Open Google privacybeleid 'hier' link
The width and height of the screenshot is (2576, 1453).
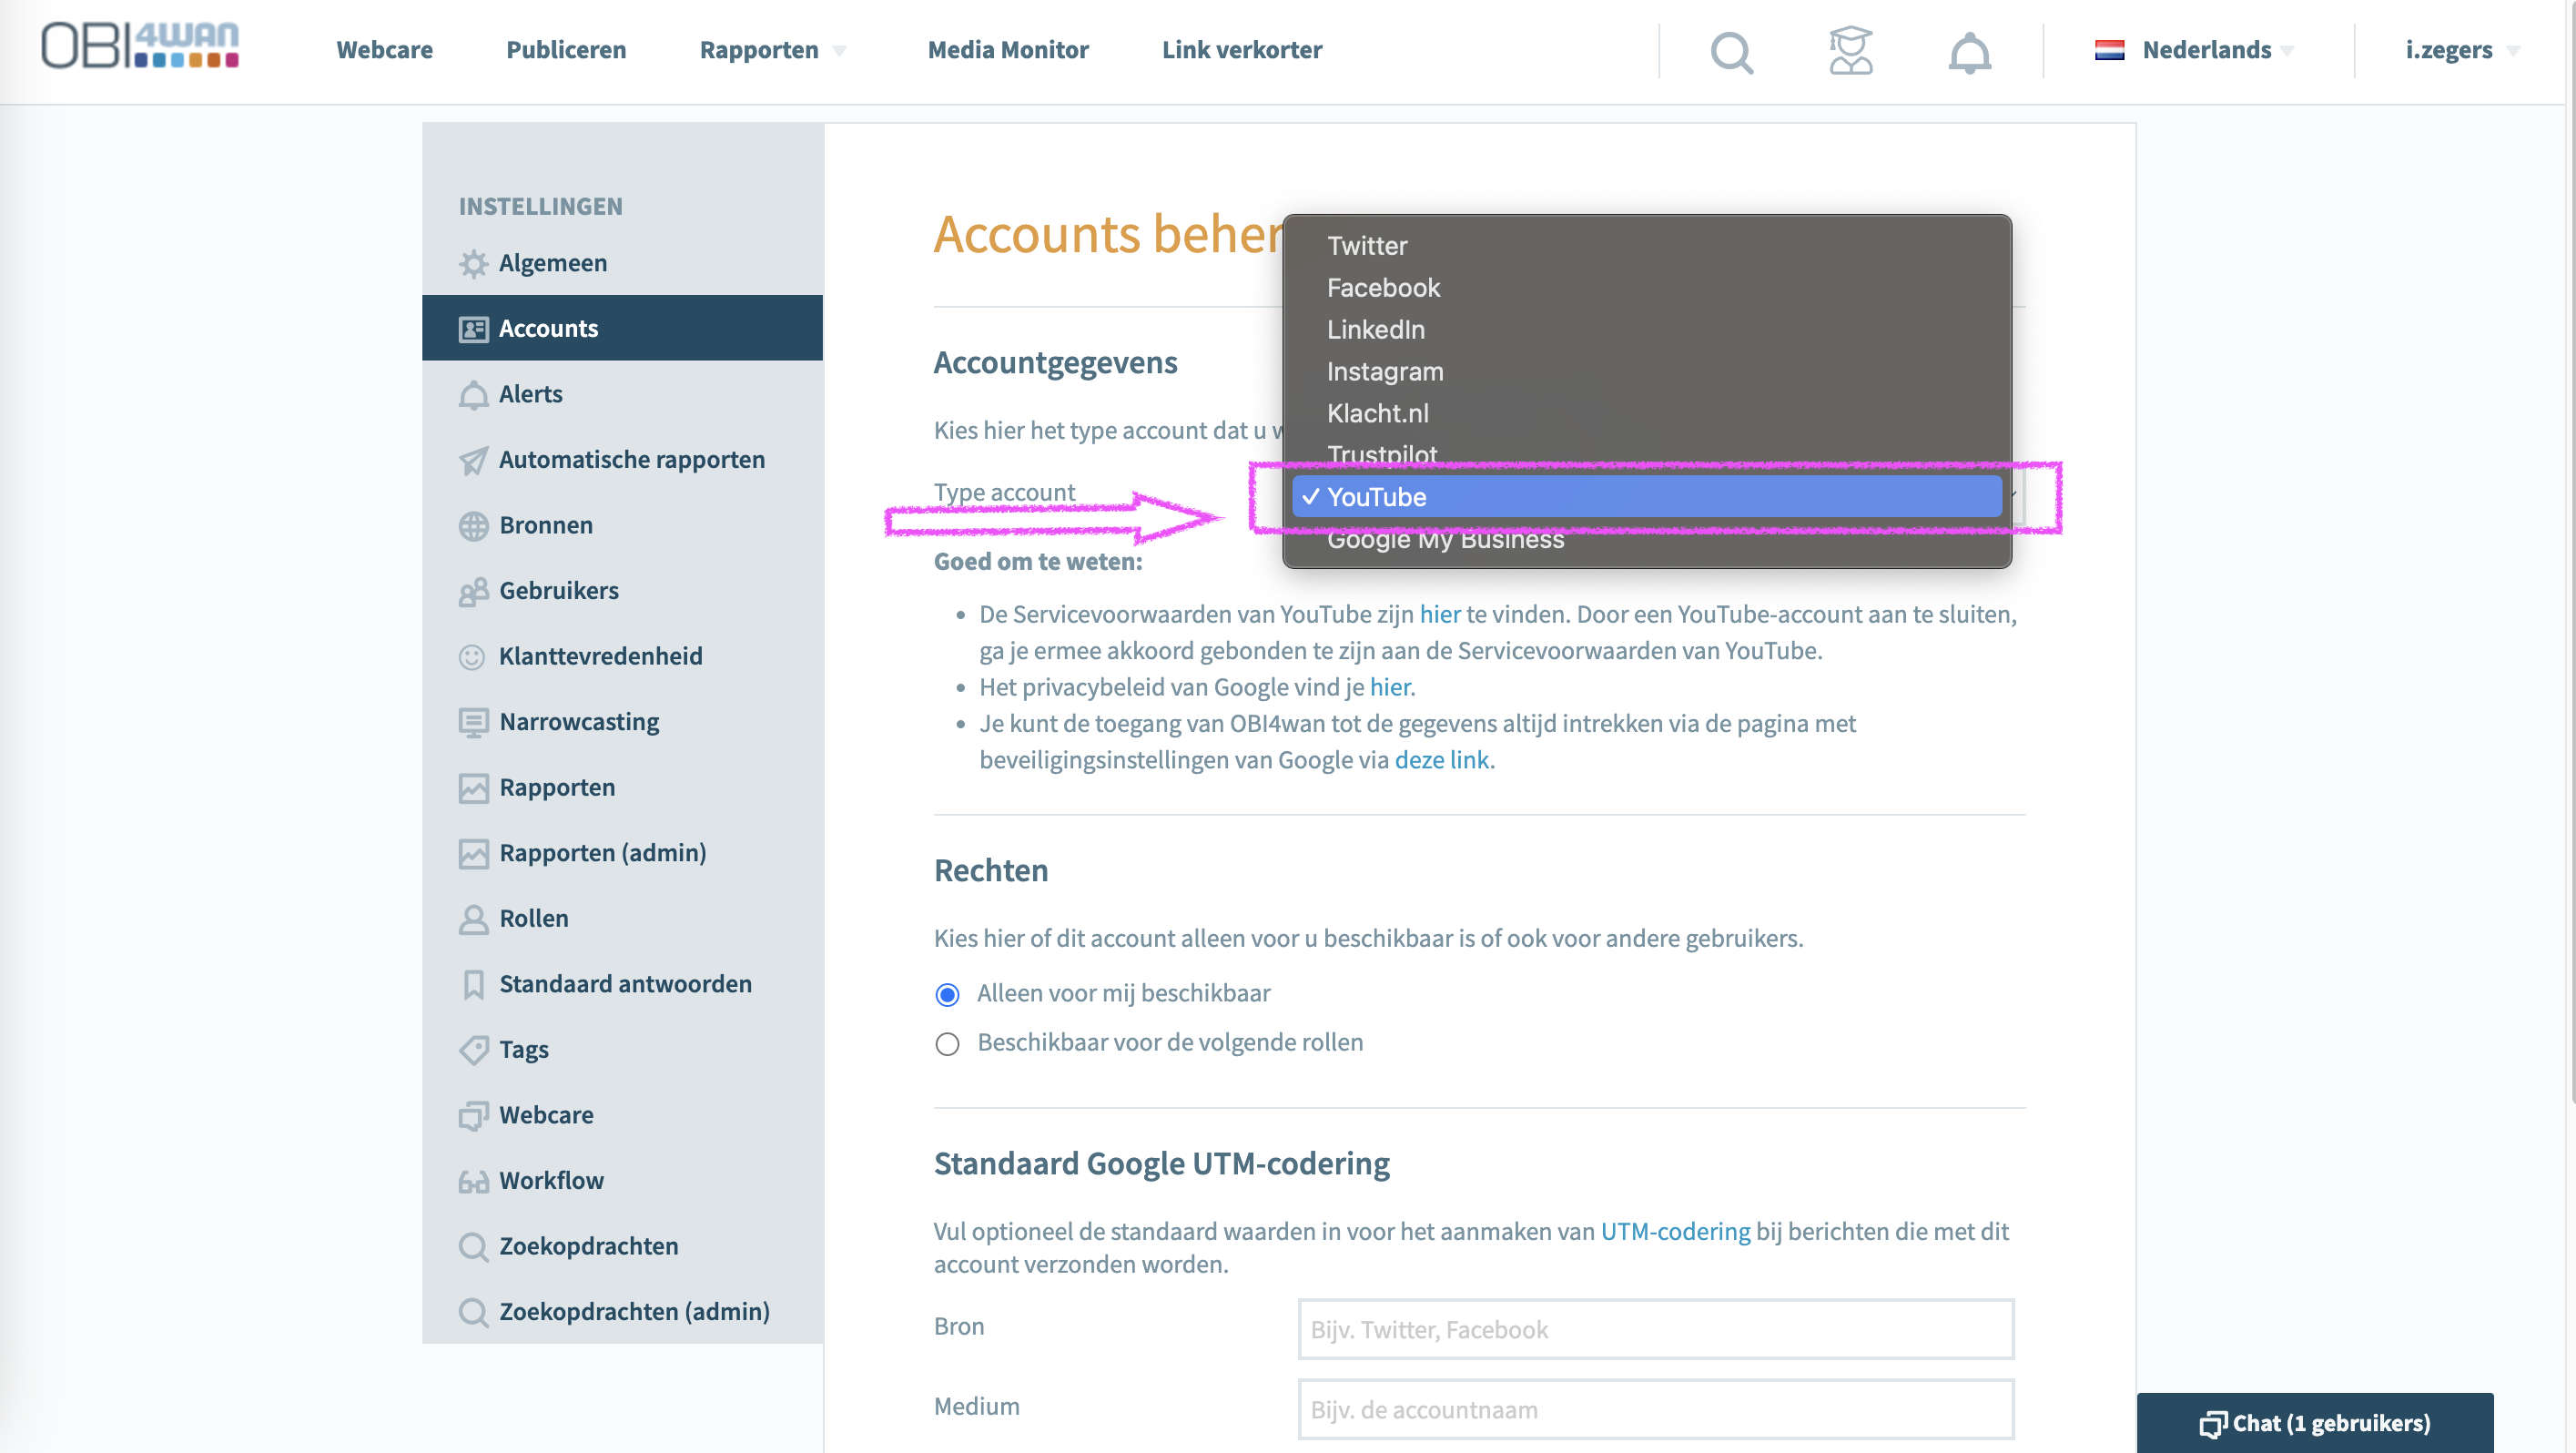[1390, 688]
